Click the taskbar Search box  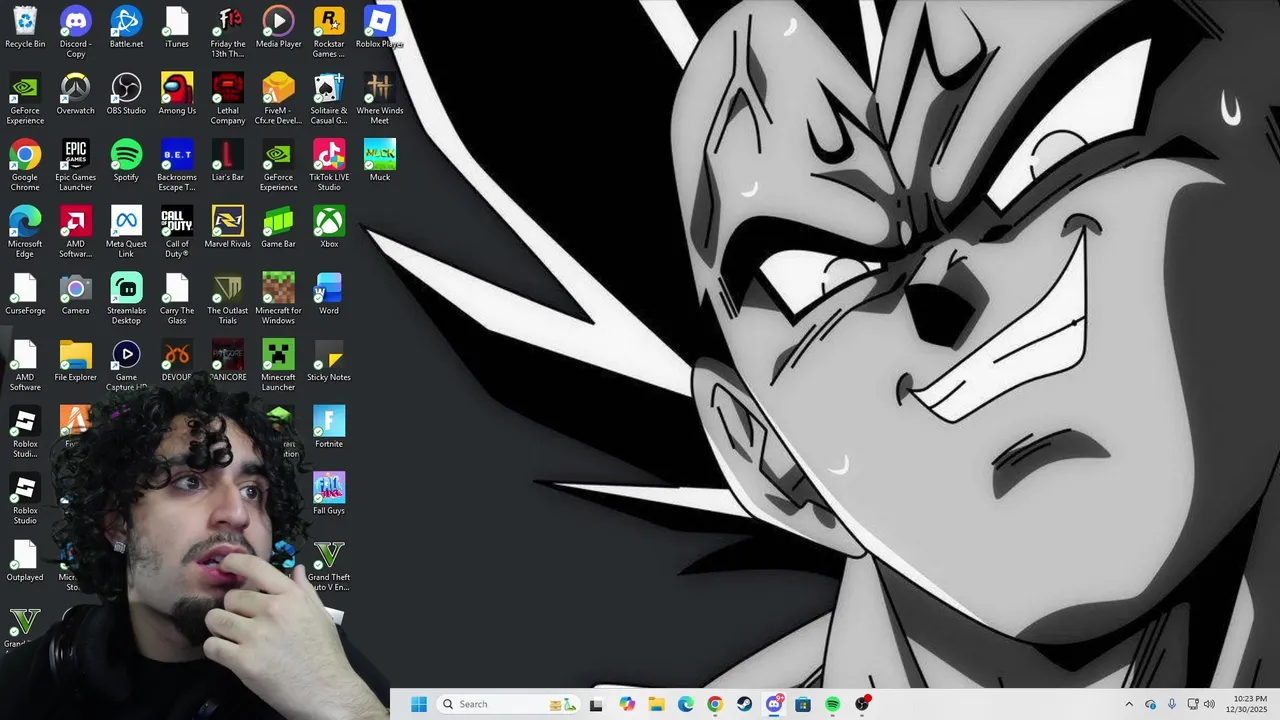pyautogui.click(x=508, y=704)
